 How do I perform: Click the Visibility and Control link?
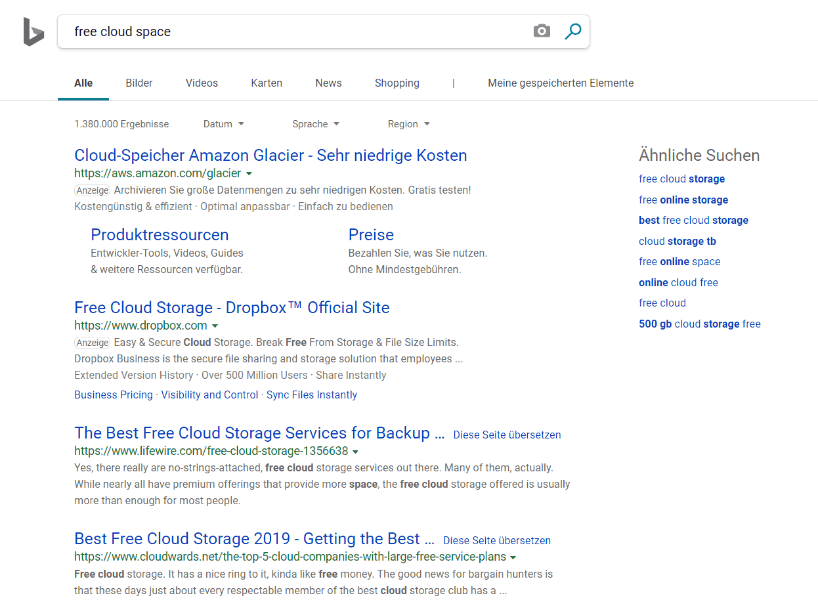click(x=209, y=395)
